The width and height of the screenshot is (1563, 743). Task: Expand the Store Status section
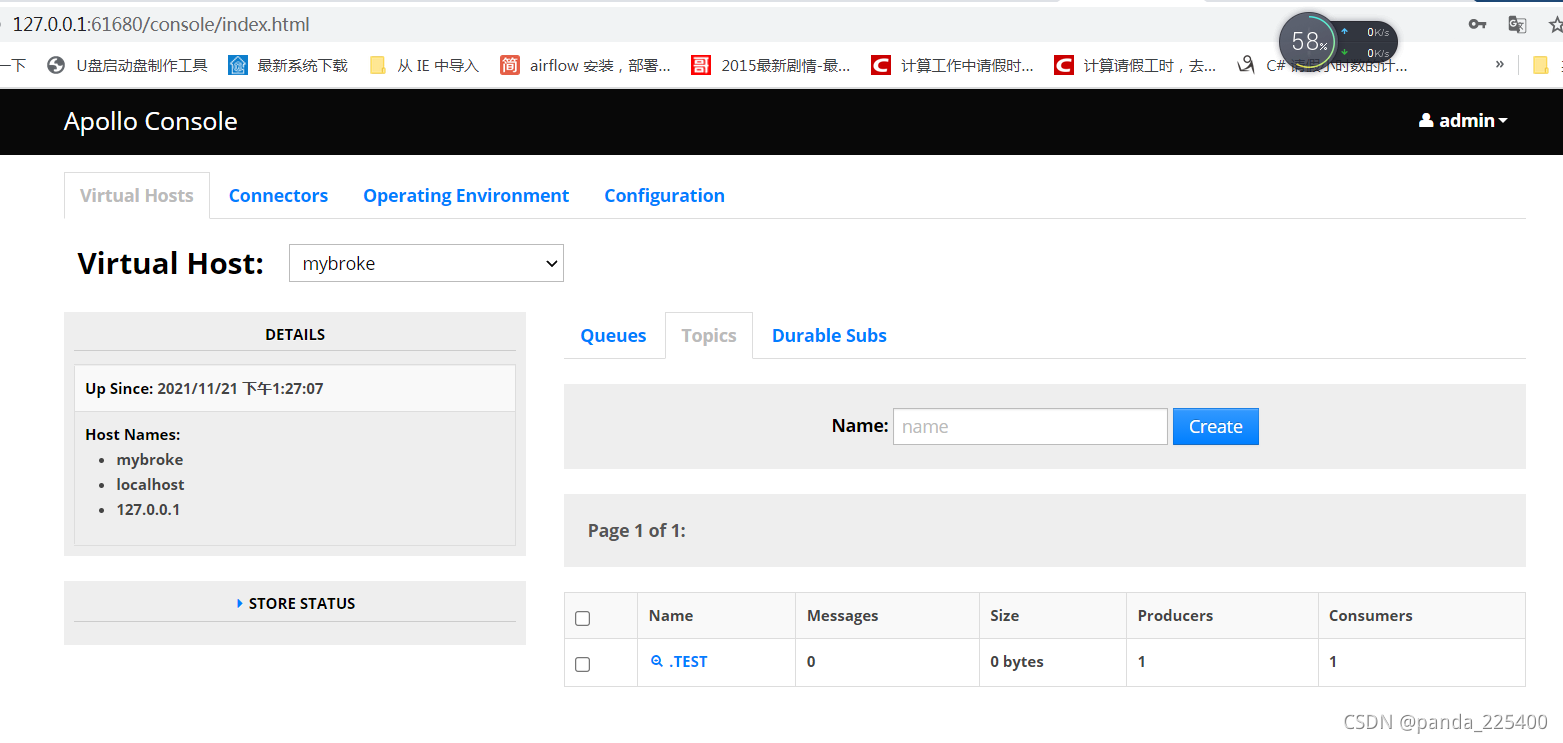pos(295,603)
